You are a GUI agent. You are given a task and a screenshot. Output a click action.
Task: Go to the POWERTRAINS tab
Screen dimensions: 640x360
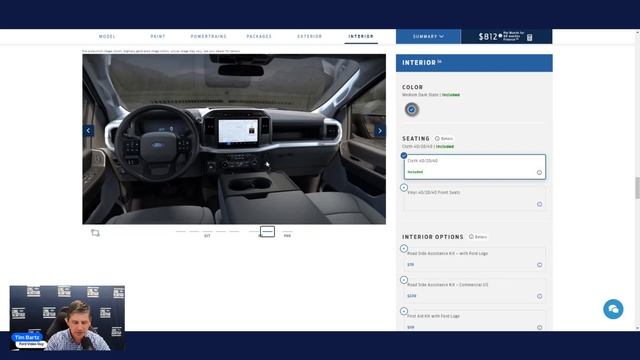click(x=208, y=36)
